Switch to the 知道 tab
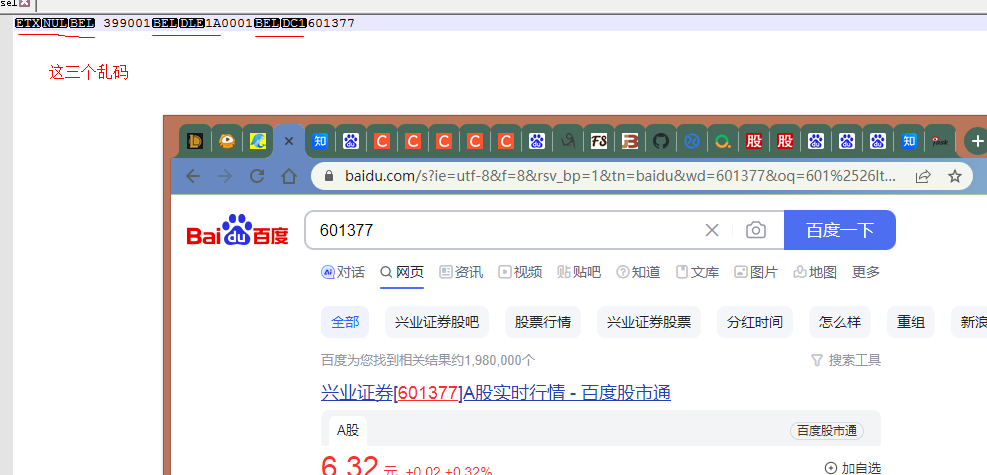This screenshot has height=475, width=987. 638,272
